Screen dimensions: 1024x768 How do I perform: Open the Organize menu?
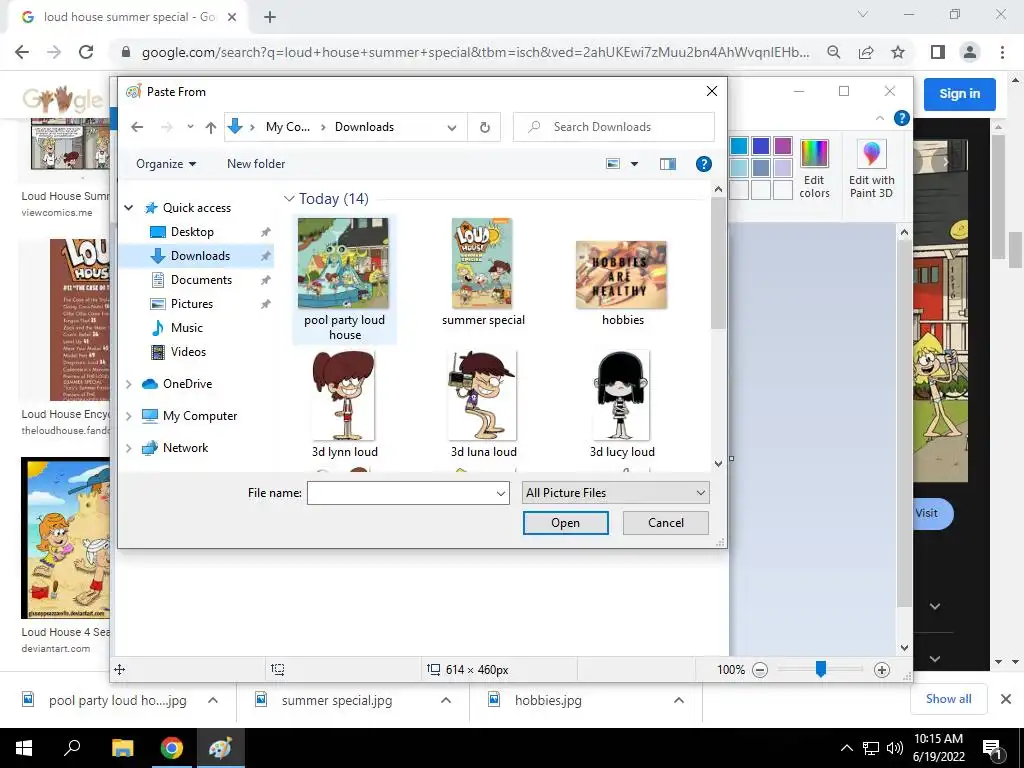coord(166,164)
